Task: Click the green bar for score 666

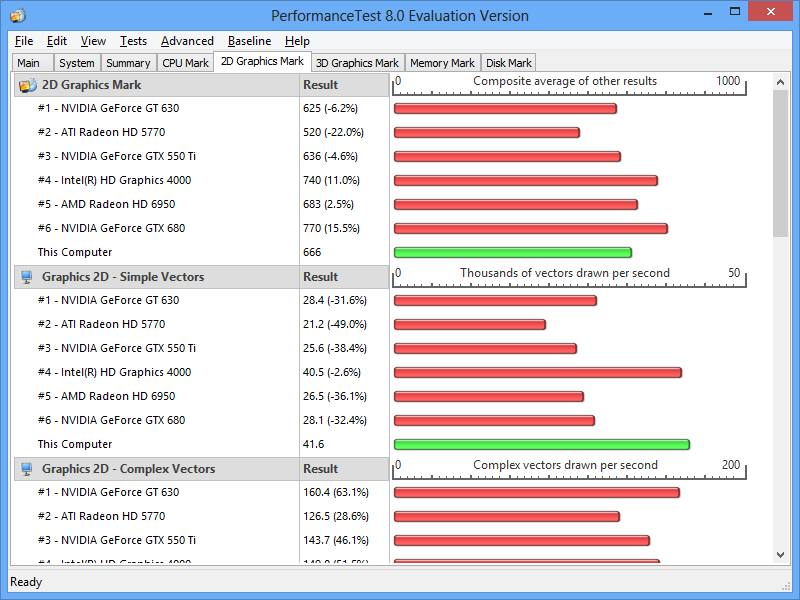Action: [x=513, y=252]
